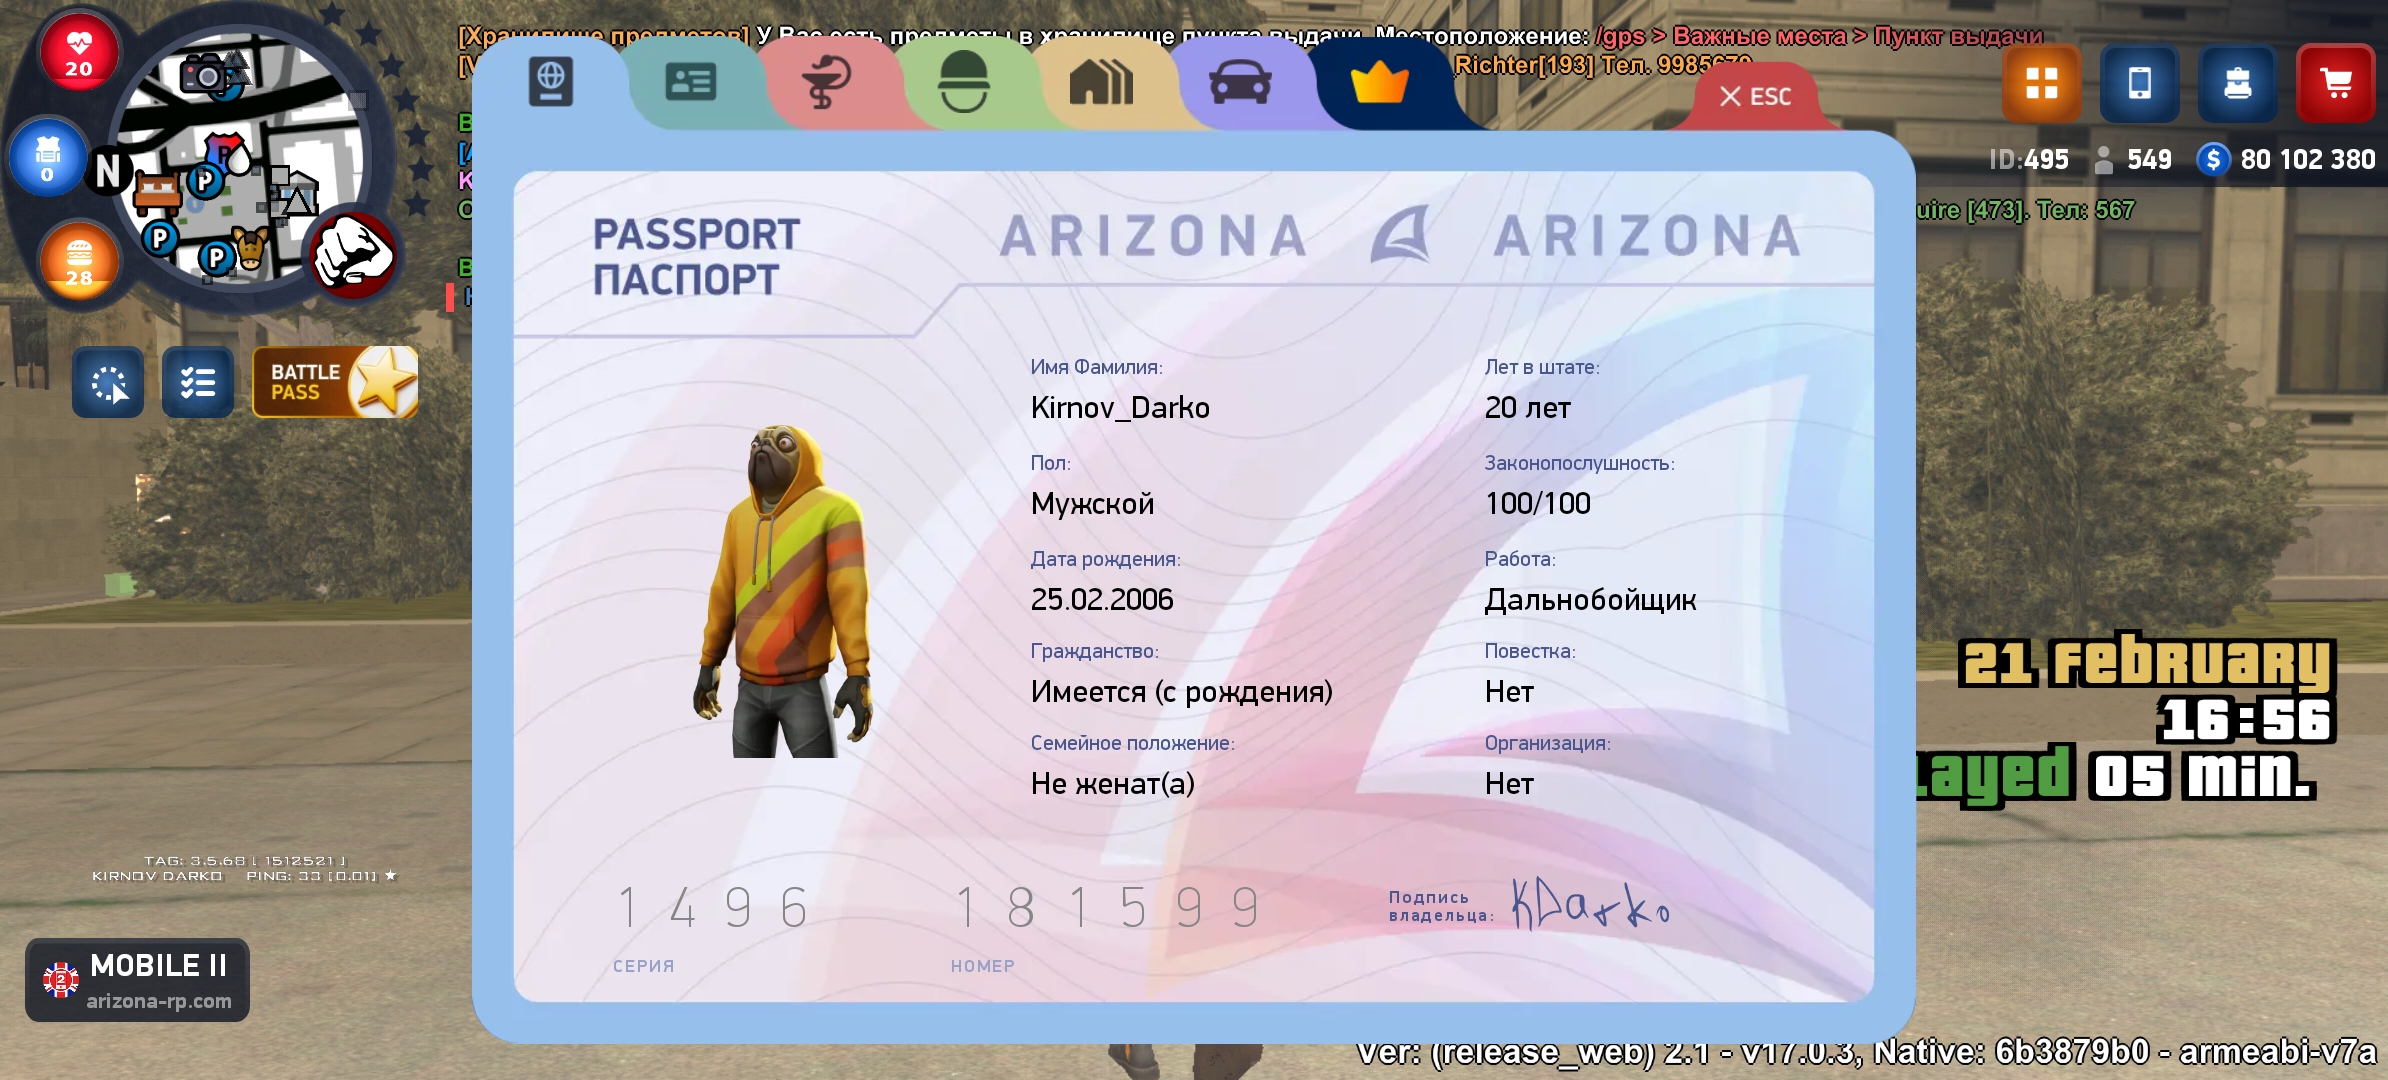Open the orange crown VIP tab
Image resolution: width=2388 pixels, height=1080 pixels.
pyautogui.click(x=1379, y=82)
